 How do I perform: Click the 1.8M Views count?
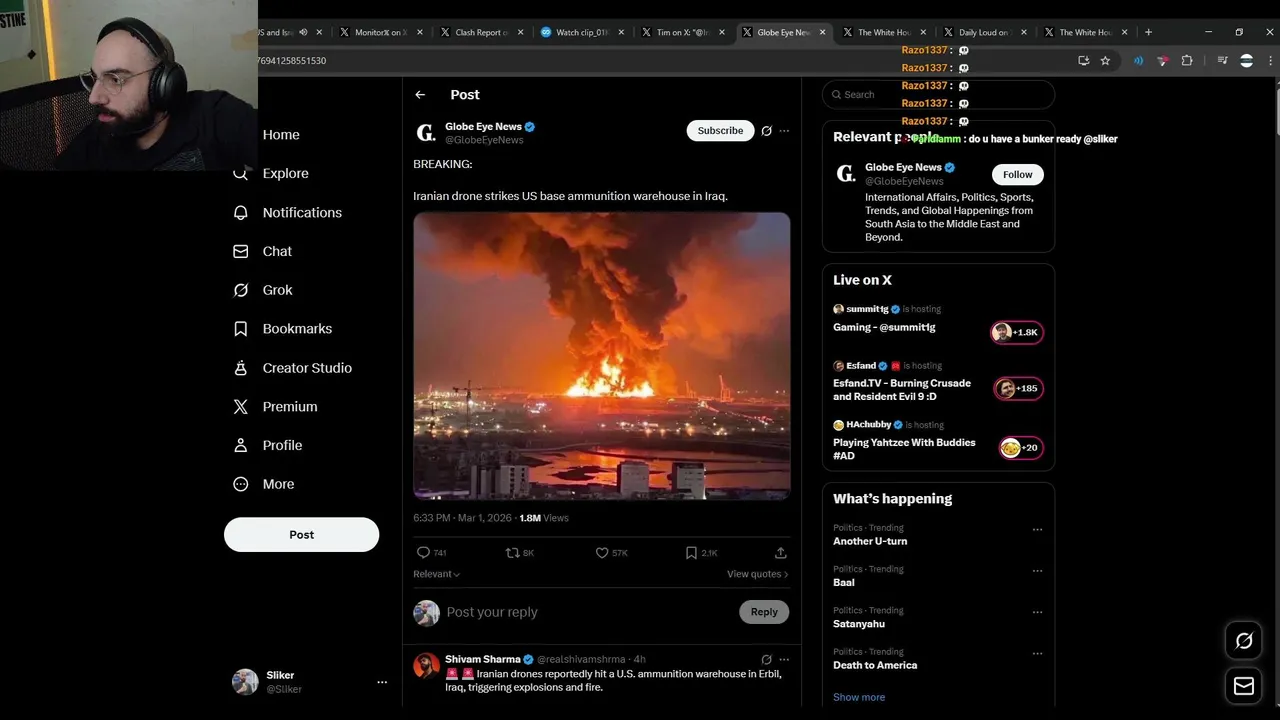544,518
